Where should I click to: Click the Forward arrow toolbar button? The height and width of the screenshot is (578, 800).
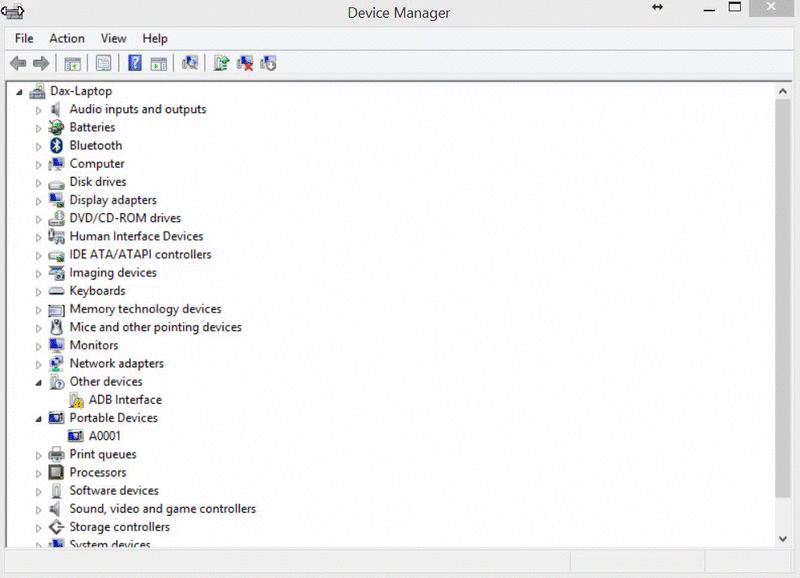pos(41,63)
